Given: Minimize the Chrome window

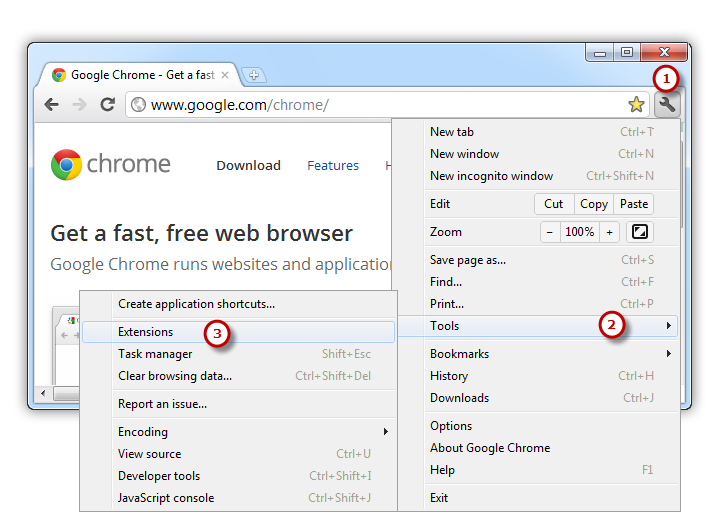Looking at the screenshot, I should coord(600,53).
